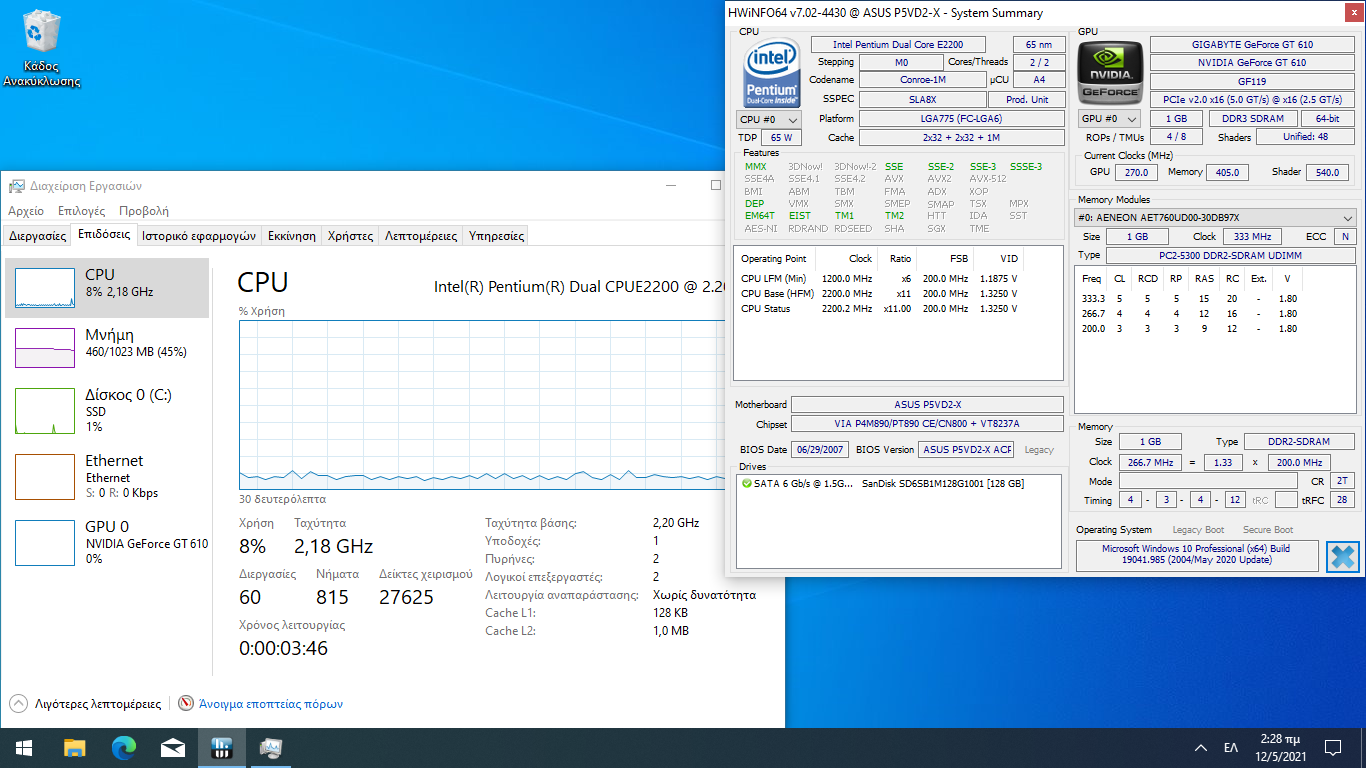Click the EIST feature label in HWiNFO
Viewport: 1366px width, 768px height.
(x=800, y=216)
